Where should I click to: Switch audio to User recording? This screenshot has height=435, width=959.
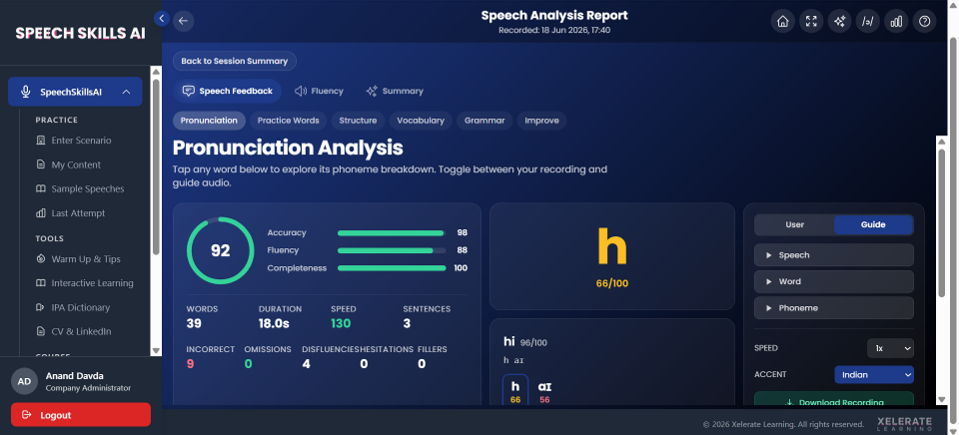(794, 225)
